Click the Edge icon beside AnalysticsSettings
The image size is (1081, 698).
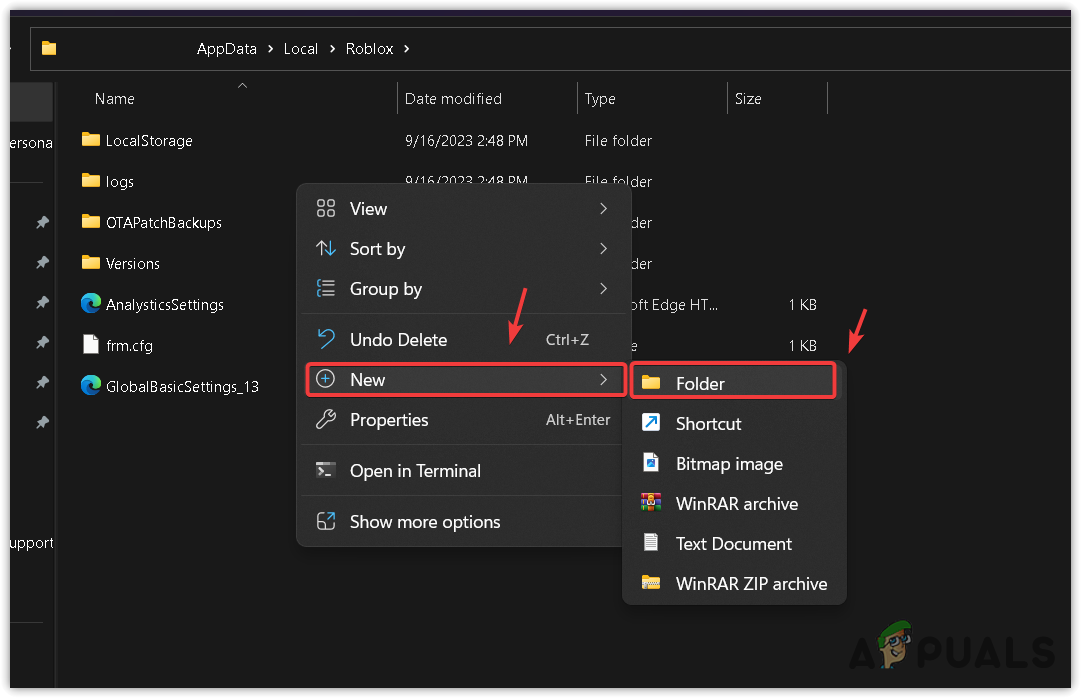91,303
